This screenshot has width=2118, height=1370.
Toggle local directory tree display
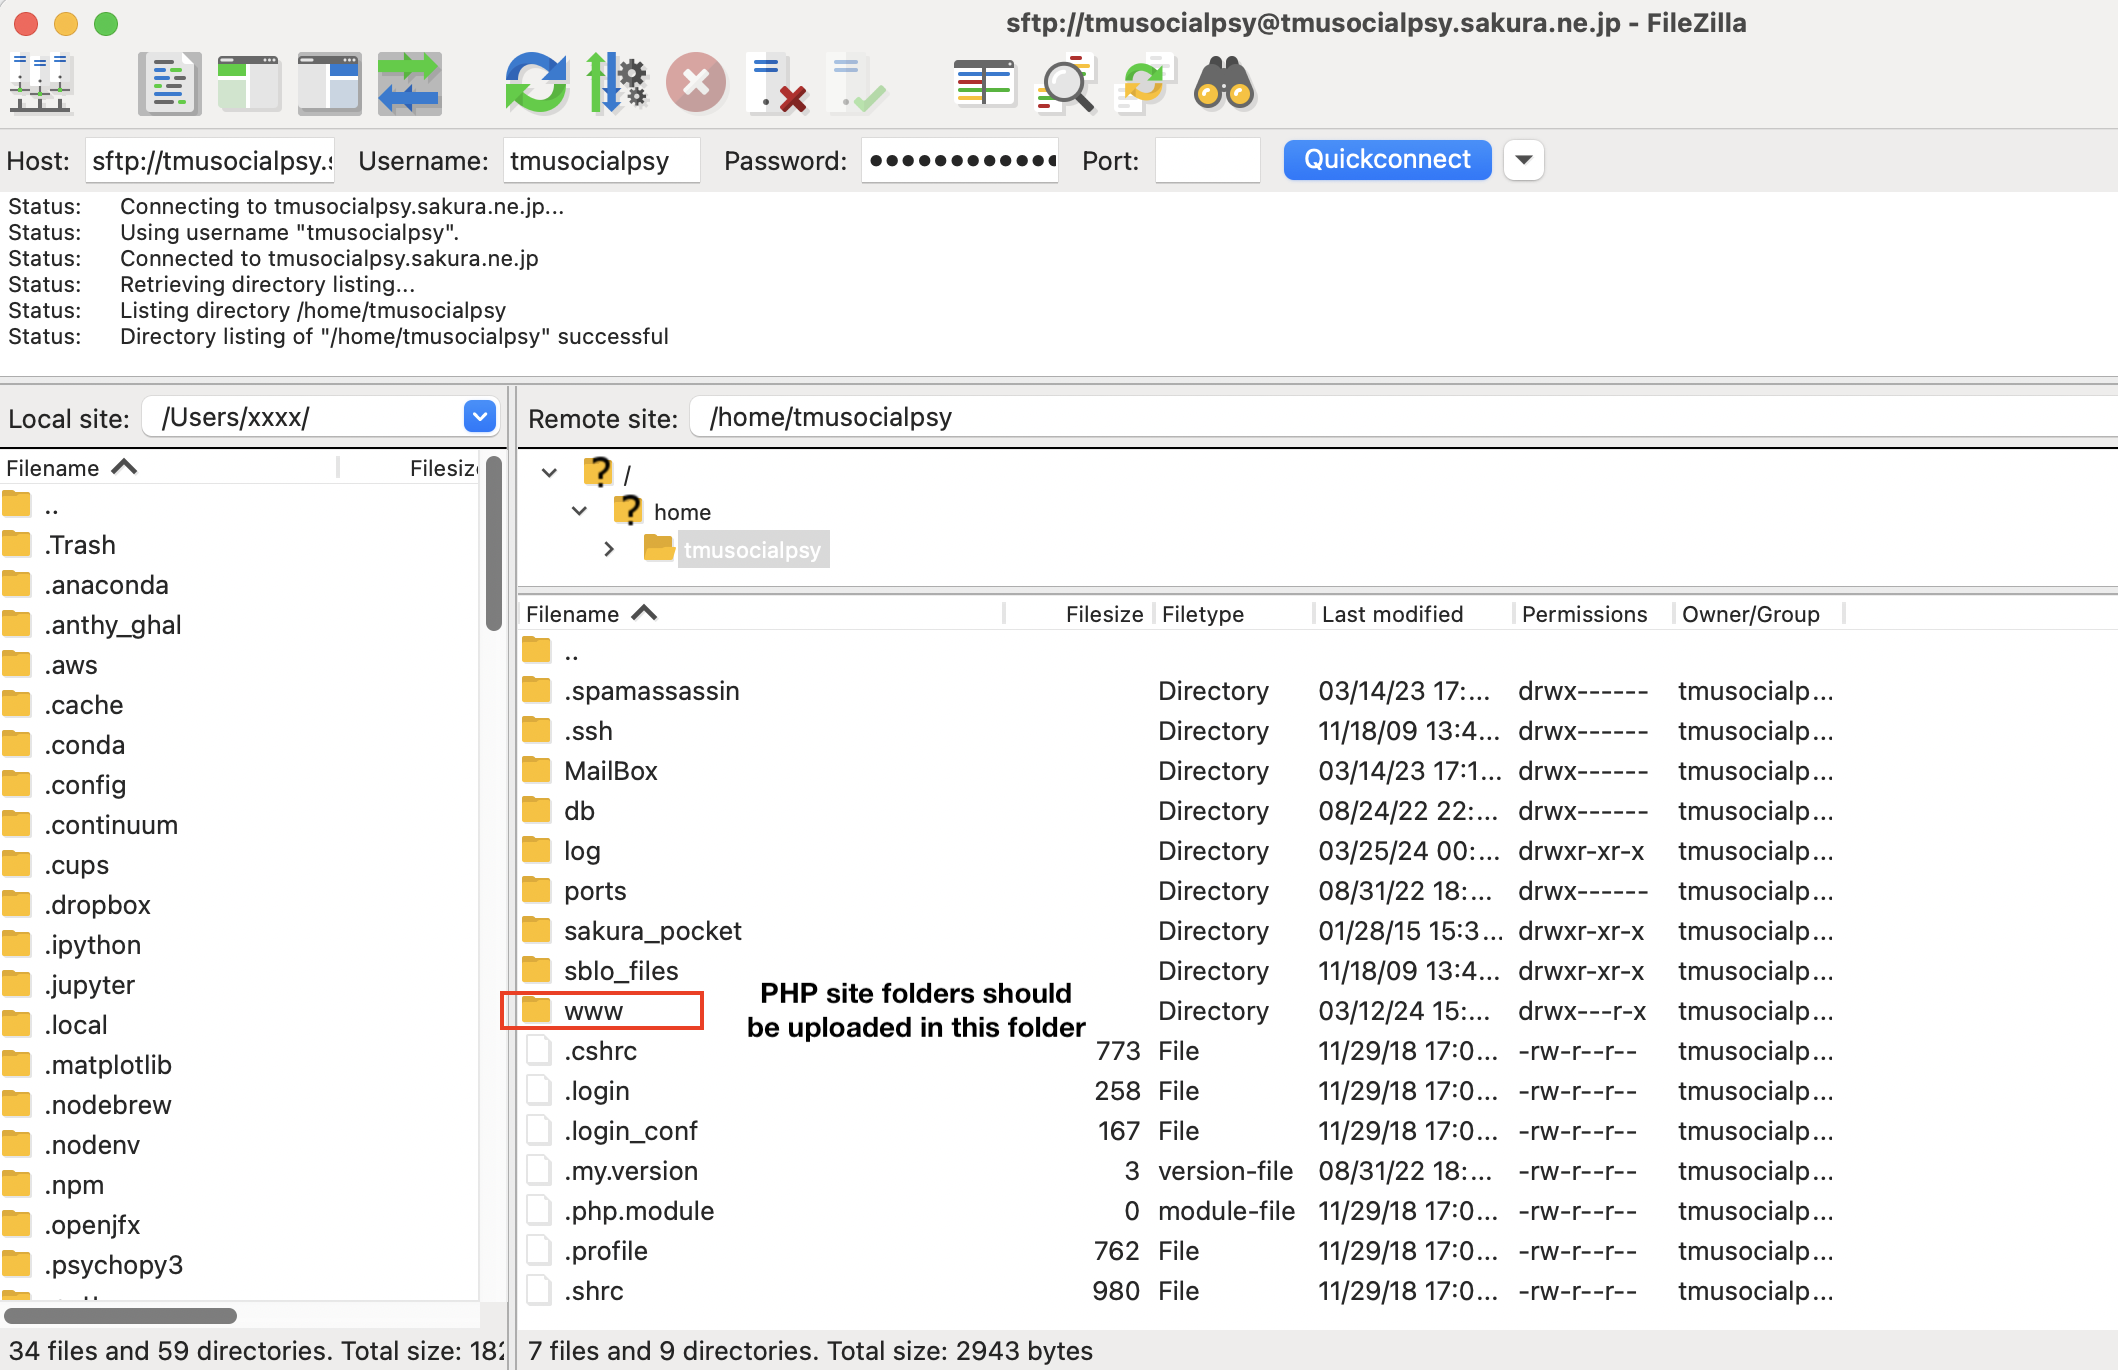pos(249,84)
